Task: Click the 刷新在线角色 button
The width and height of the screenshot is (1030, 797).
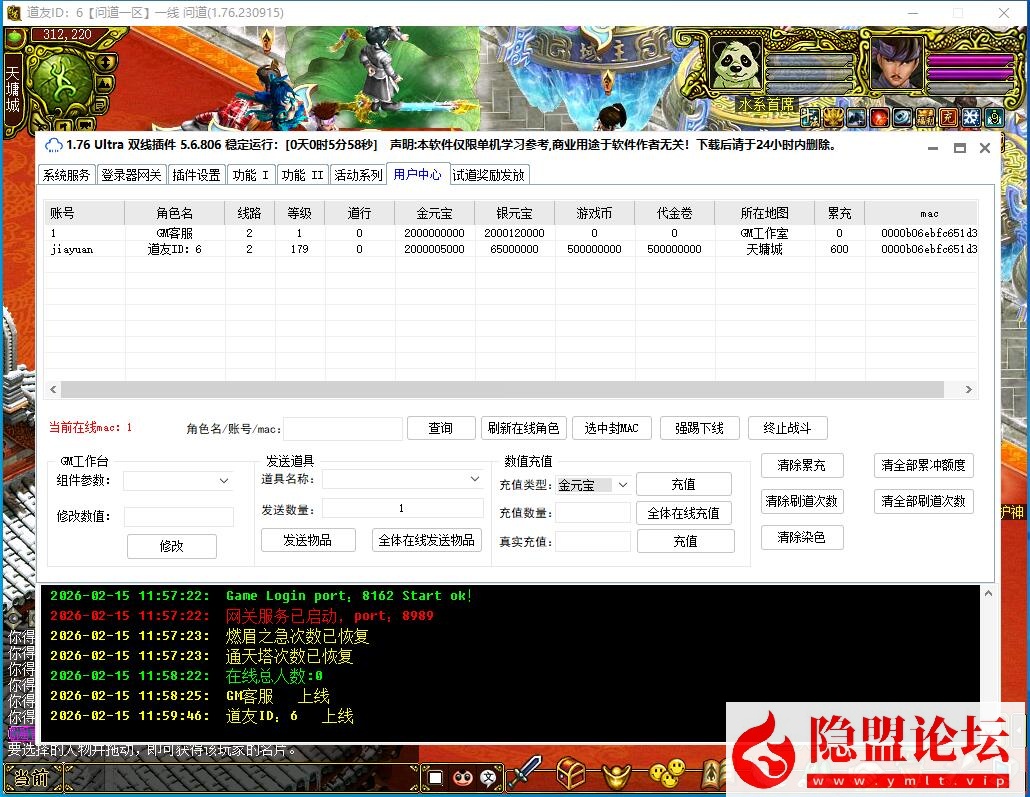Action: click(523, 428)
